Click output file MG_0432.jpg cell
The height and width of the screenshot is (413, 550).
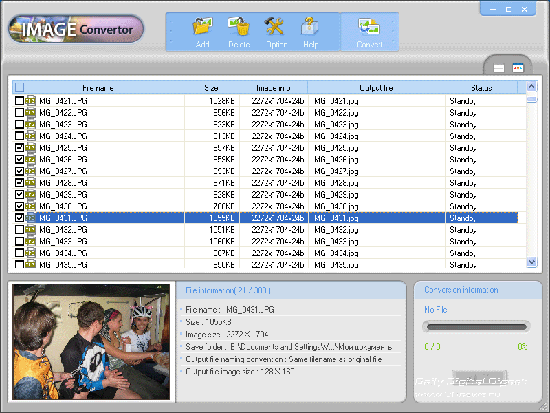coord(377,229)
